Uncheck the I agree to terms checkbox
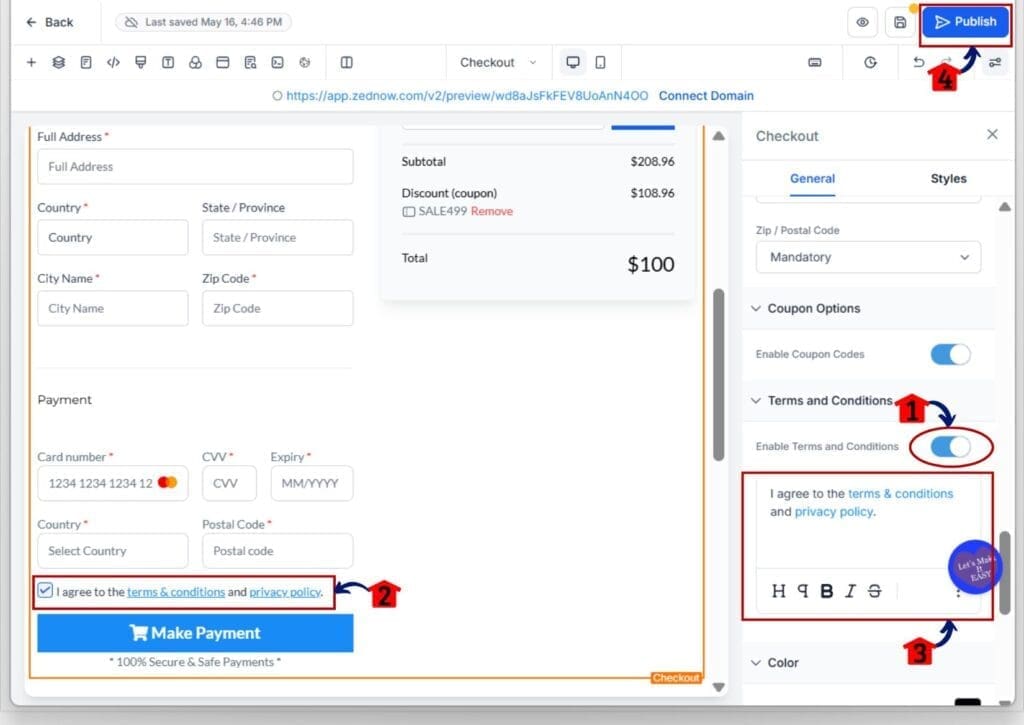This screenshot has width=1024, height=725. (45, 591)
